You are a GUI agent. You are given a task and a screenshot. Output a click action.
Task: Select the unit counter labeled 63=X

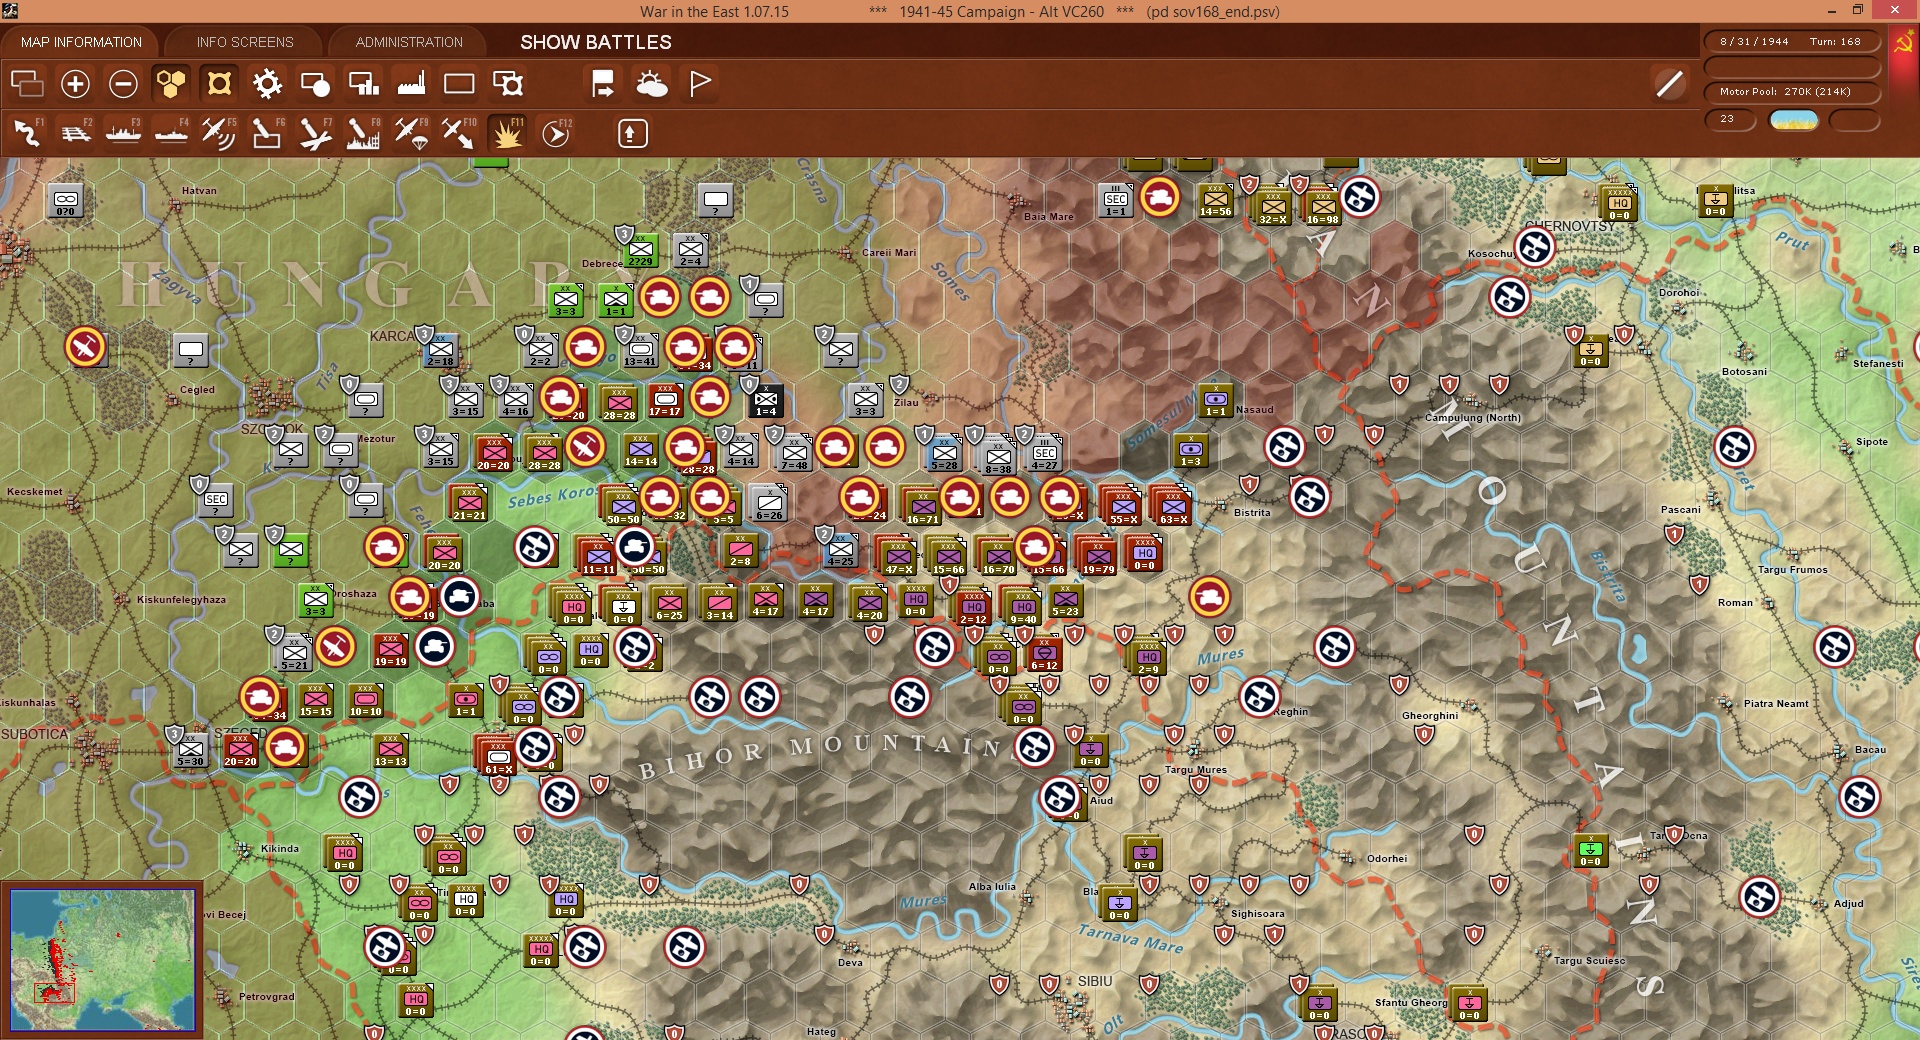(x=1173, y=507)
